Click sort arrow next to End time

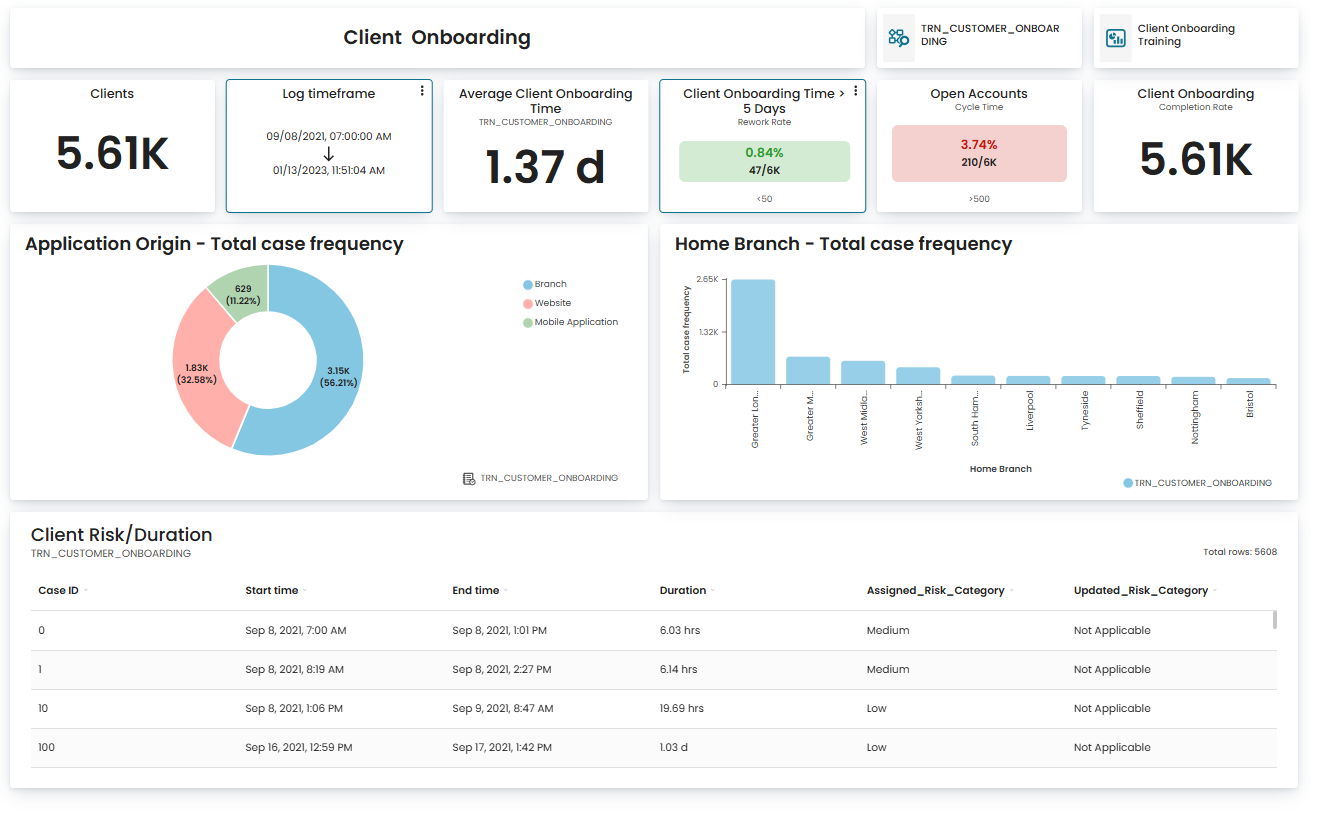point(506,591)
